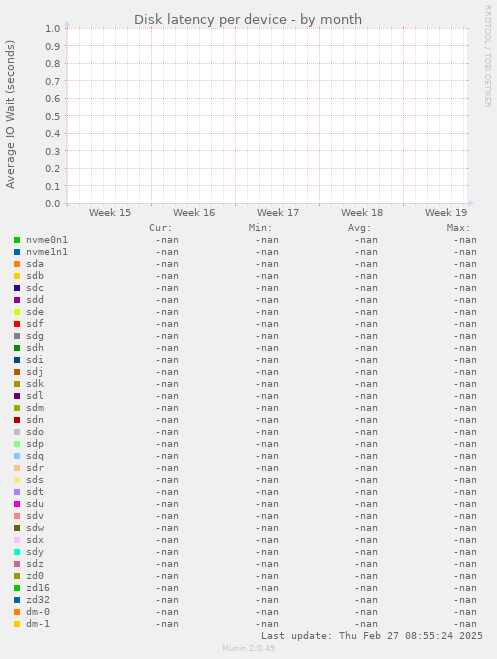Click the sdt legend label
Image resolution: width=497 pixels, height=659 pixels.
pyautogui.click(x=35, y=492)
